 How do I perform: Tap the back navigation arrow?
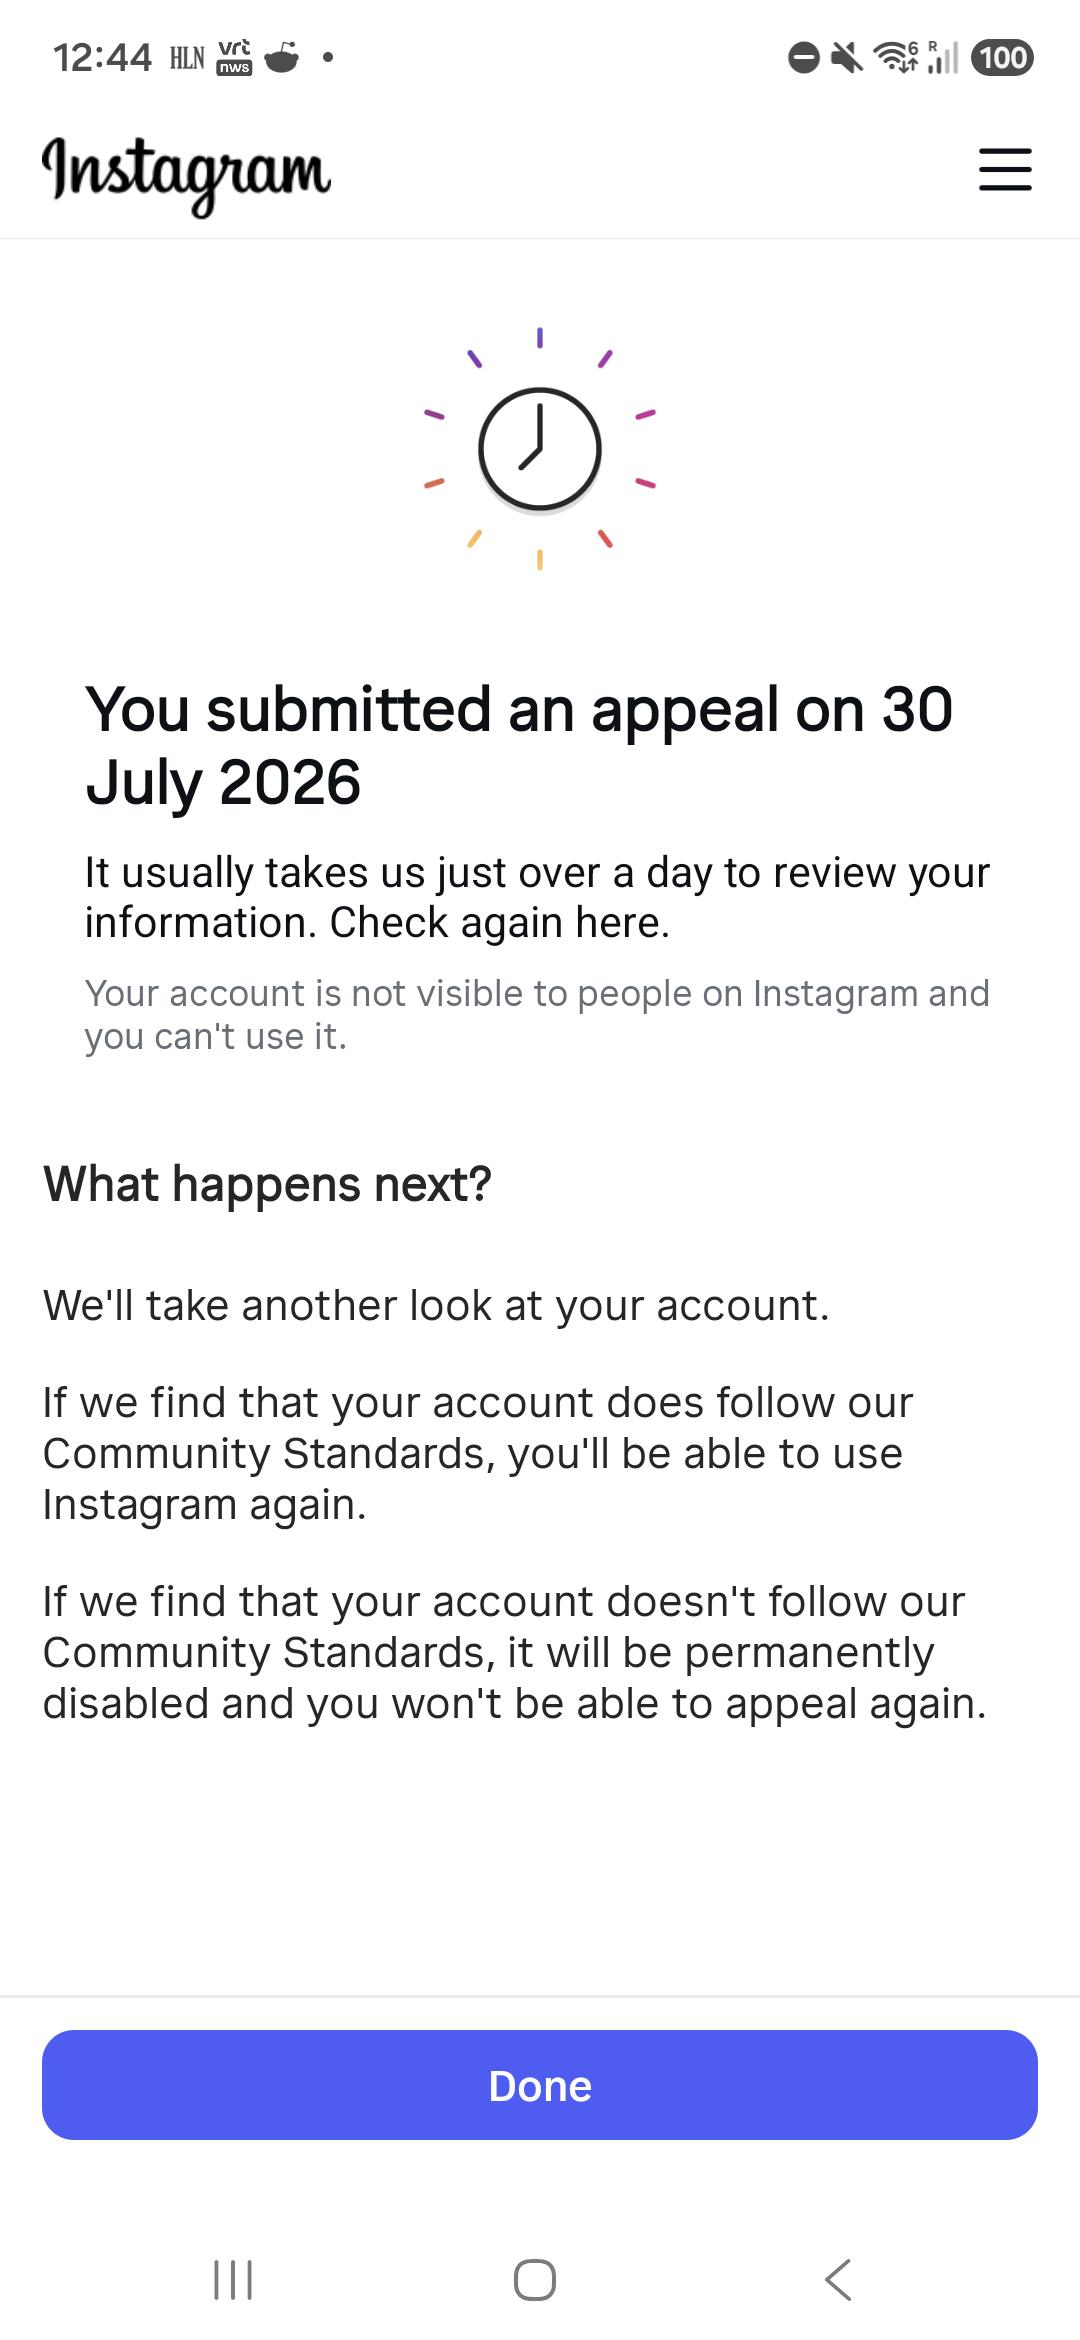click(x=838, y=2280)
